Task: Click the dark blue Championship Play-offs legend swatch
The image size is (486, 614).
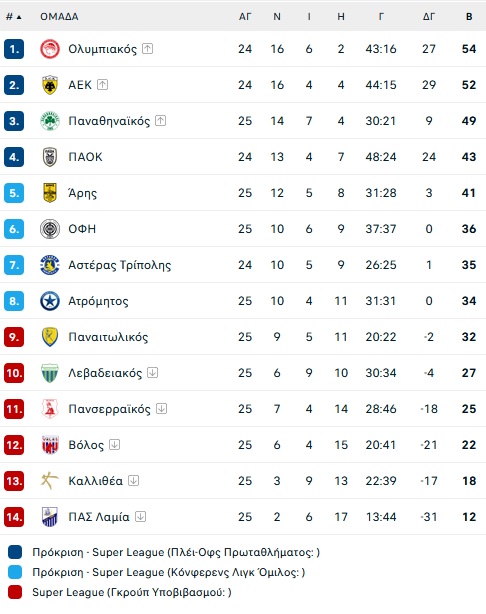Action: pyautogui.click(x=15, y=552)
